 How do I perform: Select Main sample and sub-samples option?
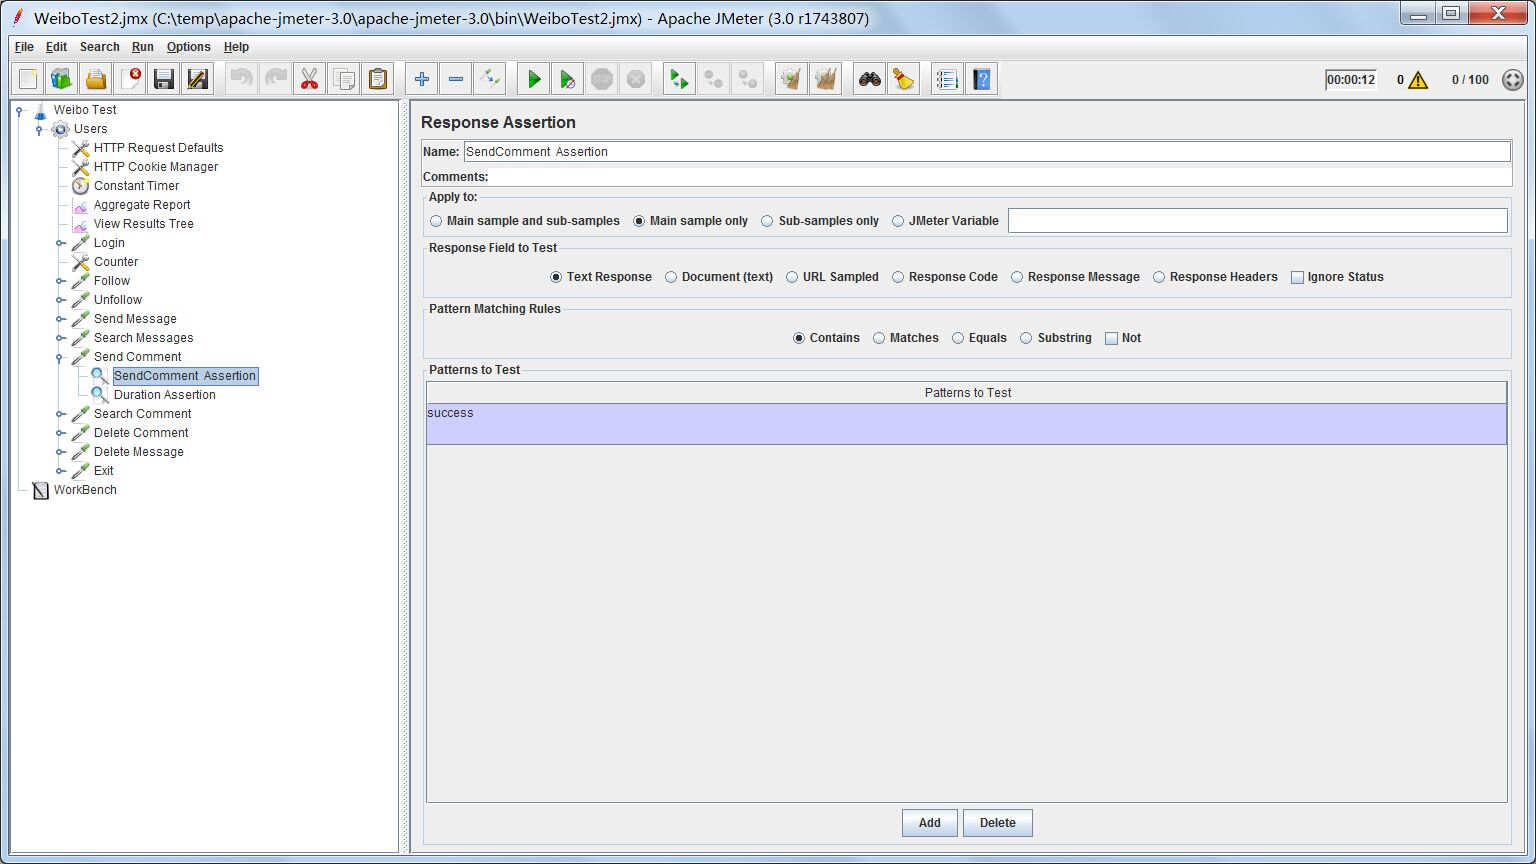coord(525,221)
